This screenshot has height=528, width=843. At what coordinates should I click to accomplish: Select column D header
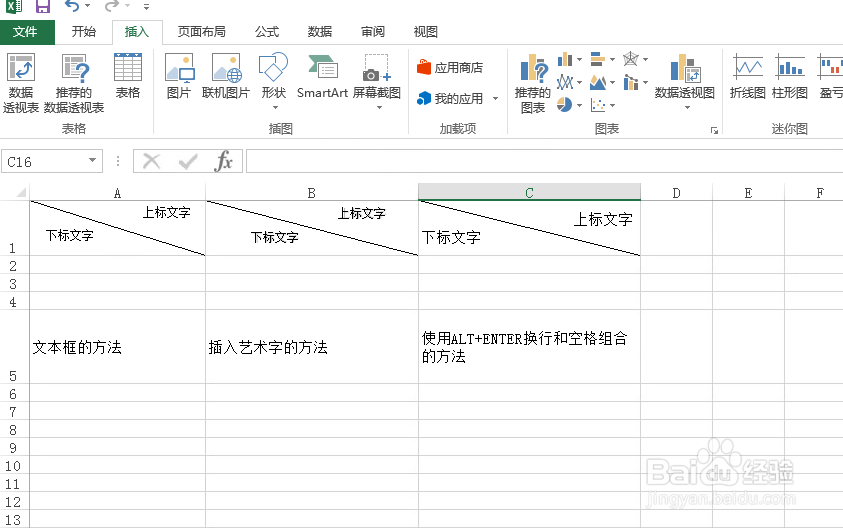[676, 192]
